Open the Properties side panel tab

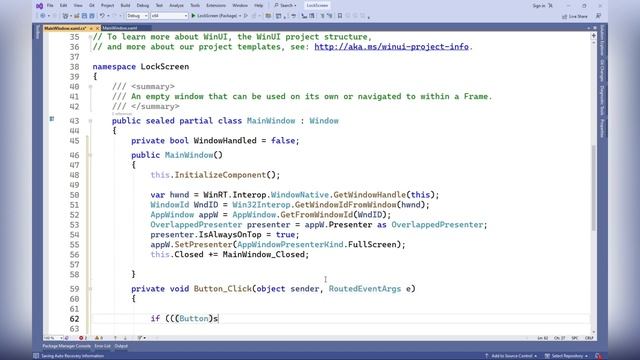[x=602, y=128]
